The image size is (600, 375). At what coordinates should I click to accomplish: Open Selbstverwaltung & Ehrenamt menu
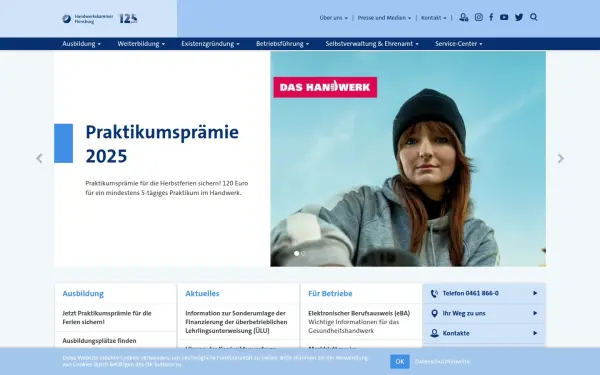(x=372, y=44)
